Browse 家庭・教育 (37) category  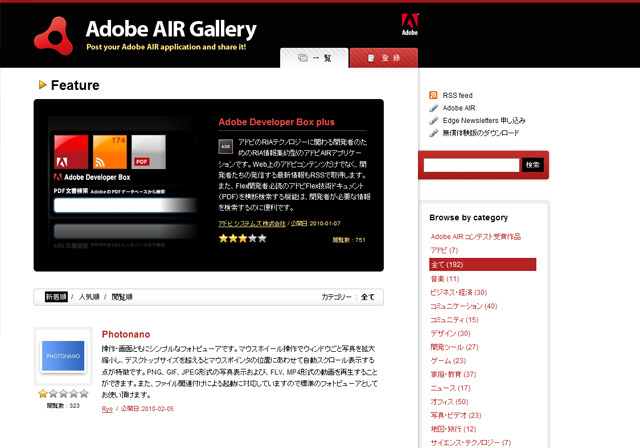pos(453,374)
